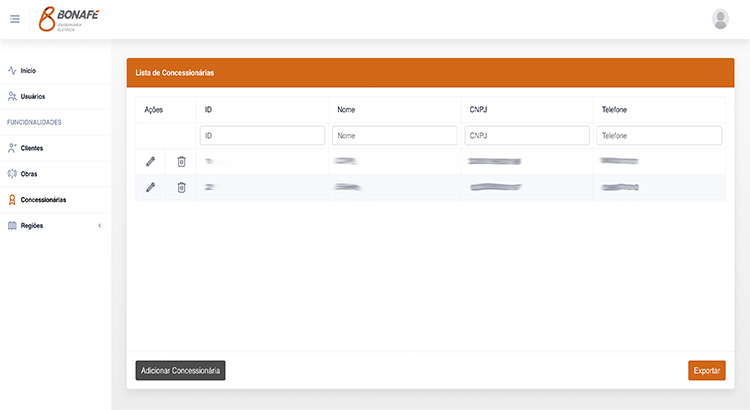The width and height of the screenshot is (750, 410).
Task: Open Clientes in the sidebar
Action: (x=32, y=148)
